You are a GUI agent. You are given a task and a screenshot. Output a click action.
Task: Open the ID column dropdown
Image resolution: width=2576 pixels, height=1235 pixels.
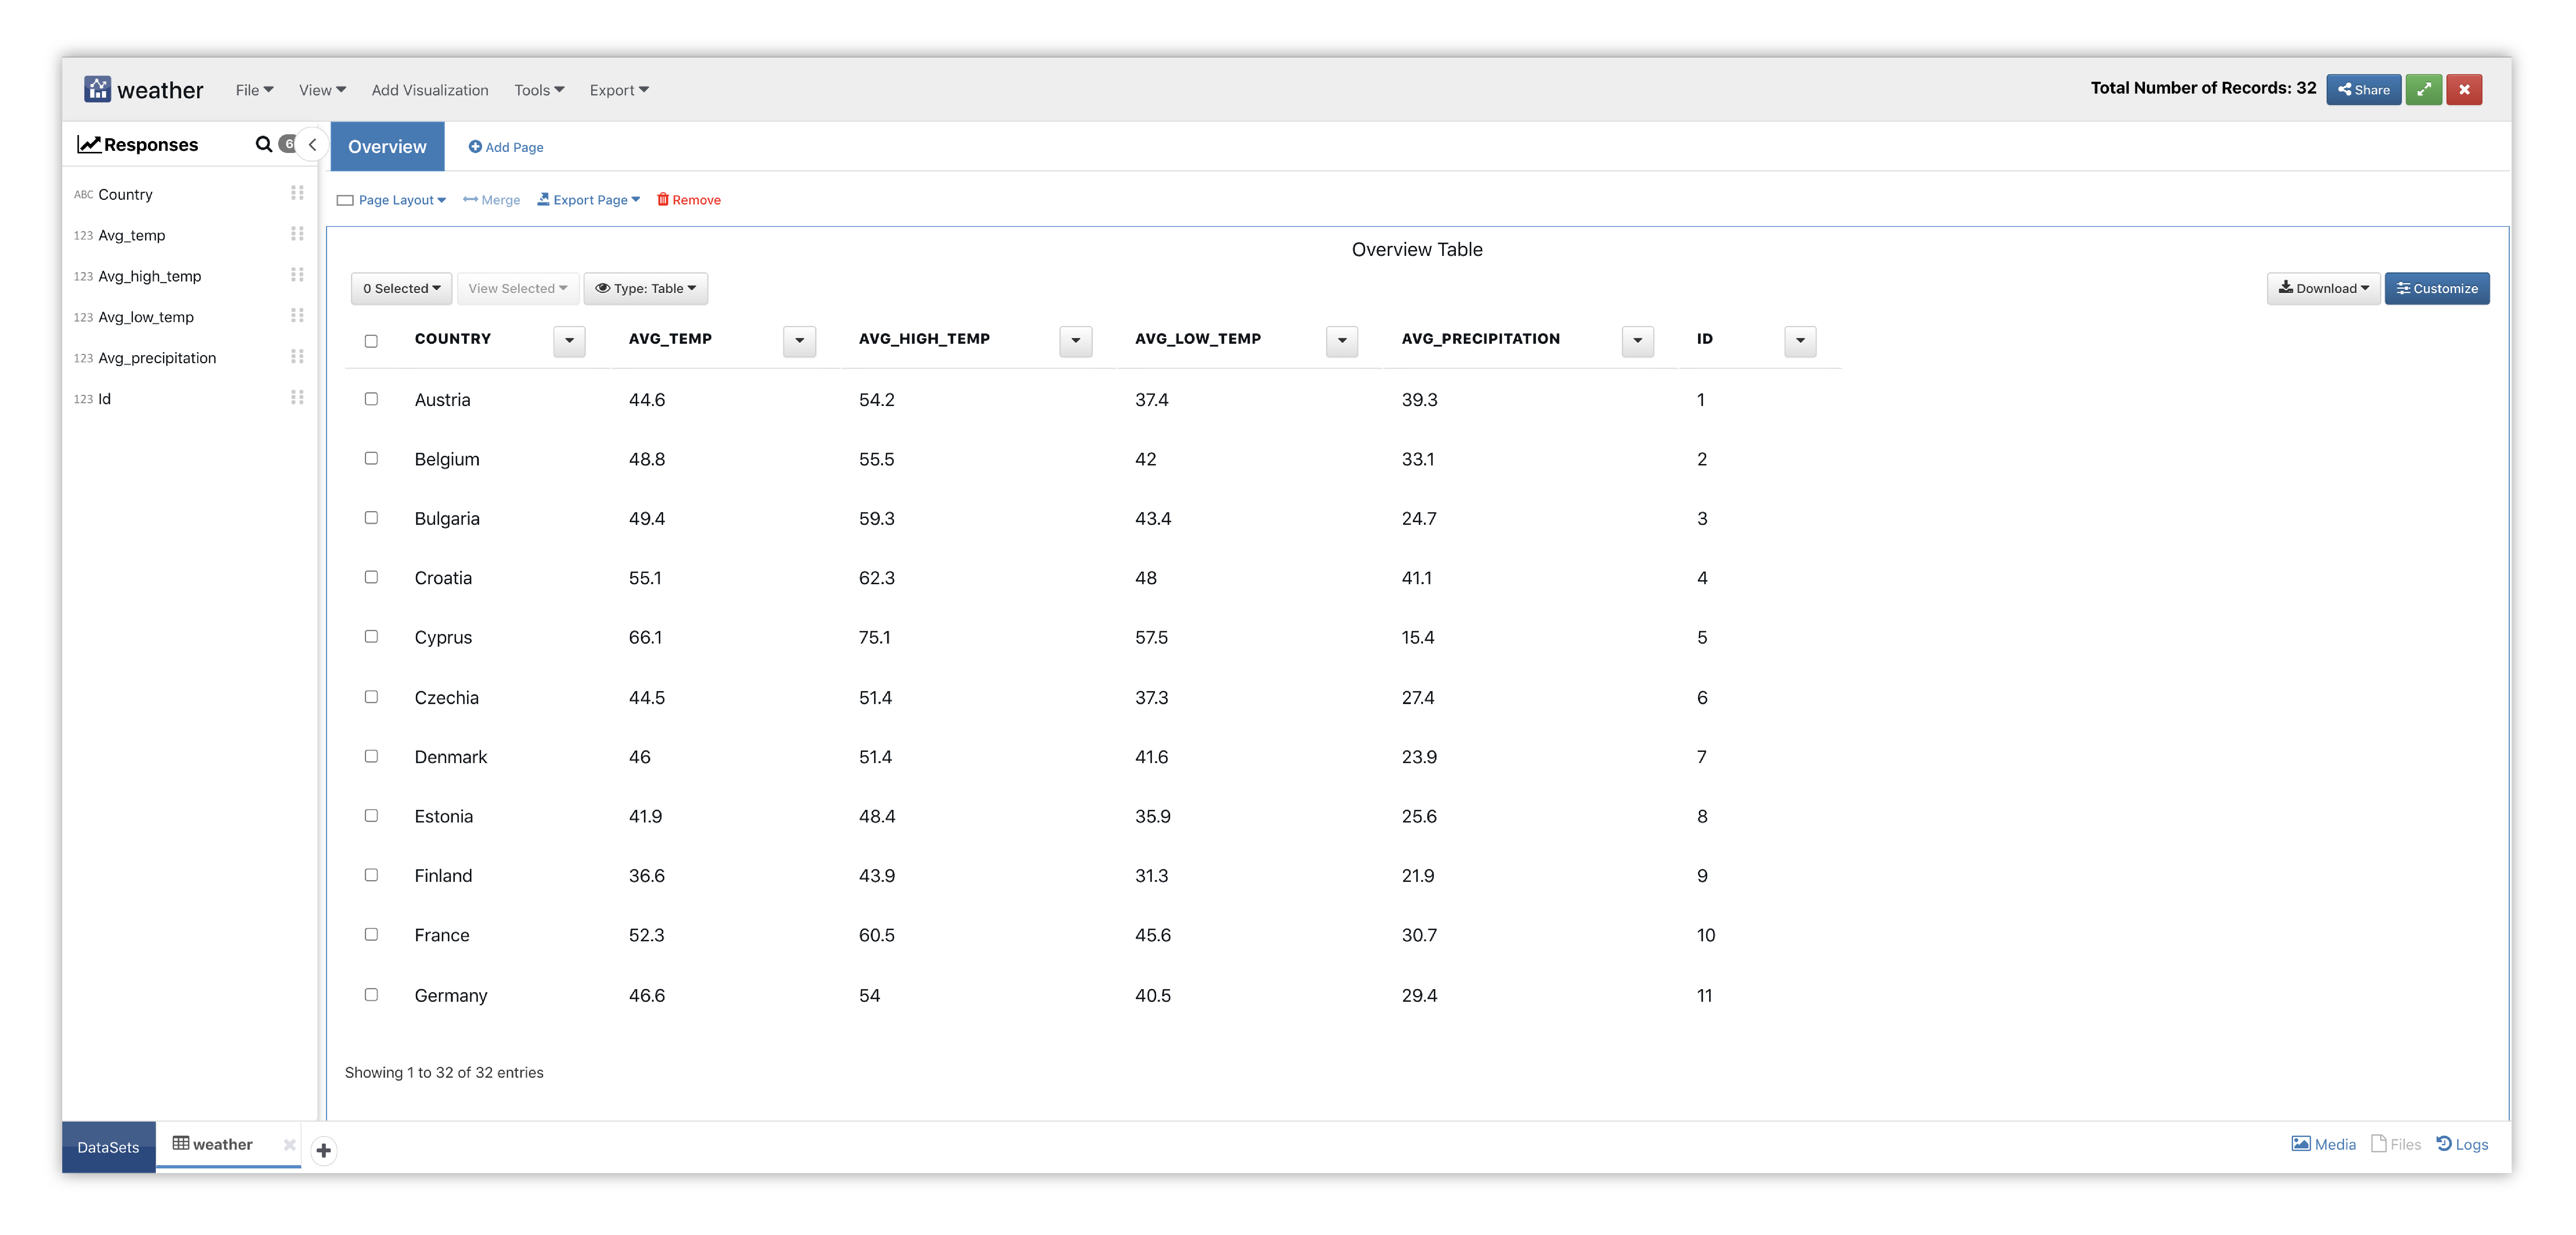(x=1800, y=341)
